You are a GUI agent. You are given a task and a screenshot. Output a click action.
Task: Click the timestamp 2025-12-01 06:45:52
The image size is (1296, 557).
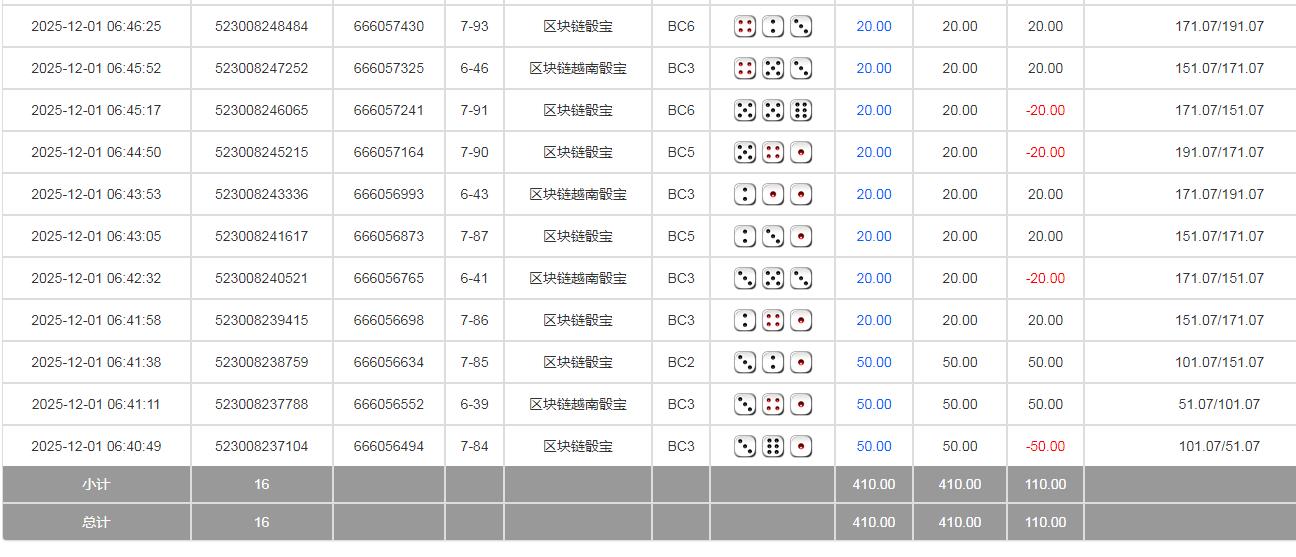click(96, 69)
